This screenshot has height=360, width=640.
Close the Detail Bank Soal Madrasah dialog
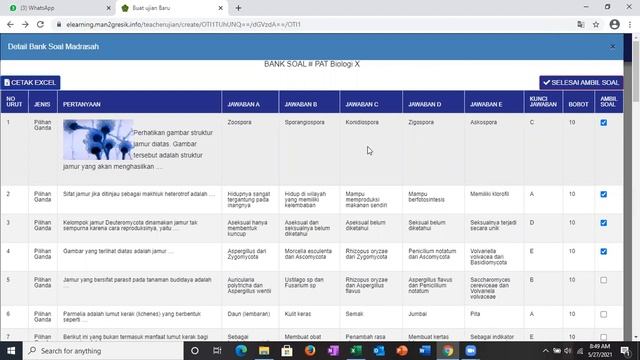[612, 47]
